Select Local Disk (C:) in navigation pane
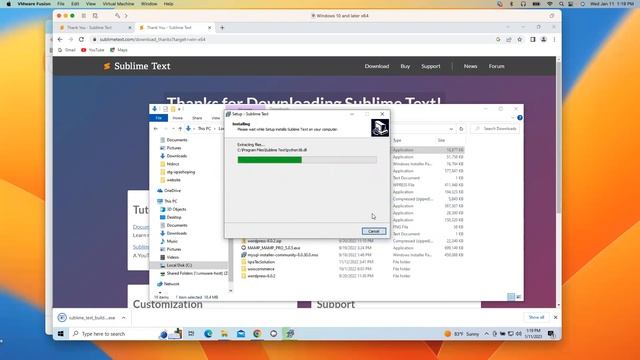 point(176,265)
